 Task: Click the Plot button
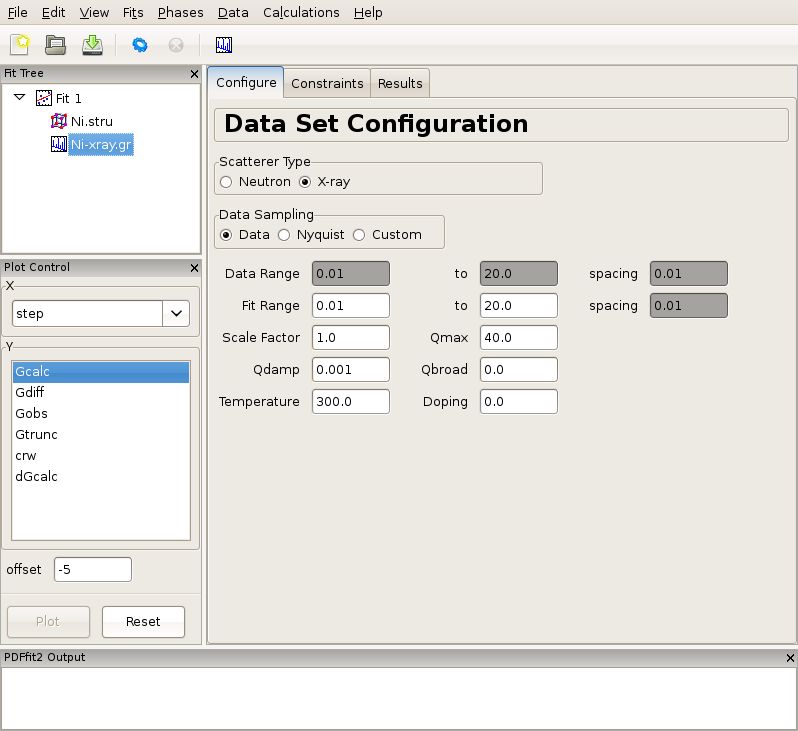click(48, 622)
